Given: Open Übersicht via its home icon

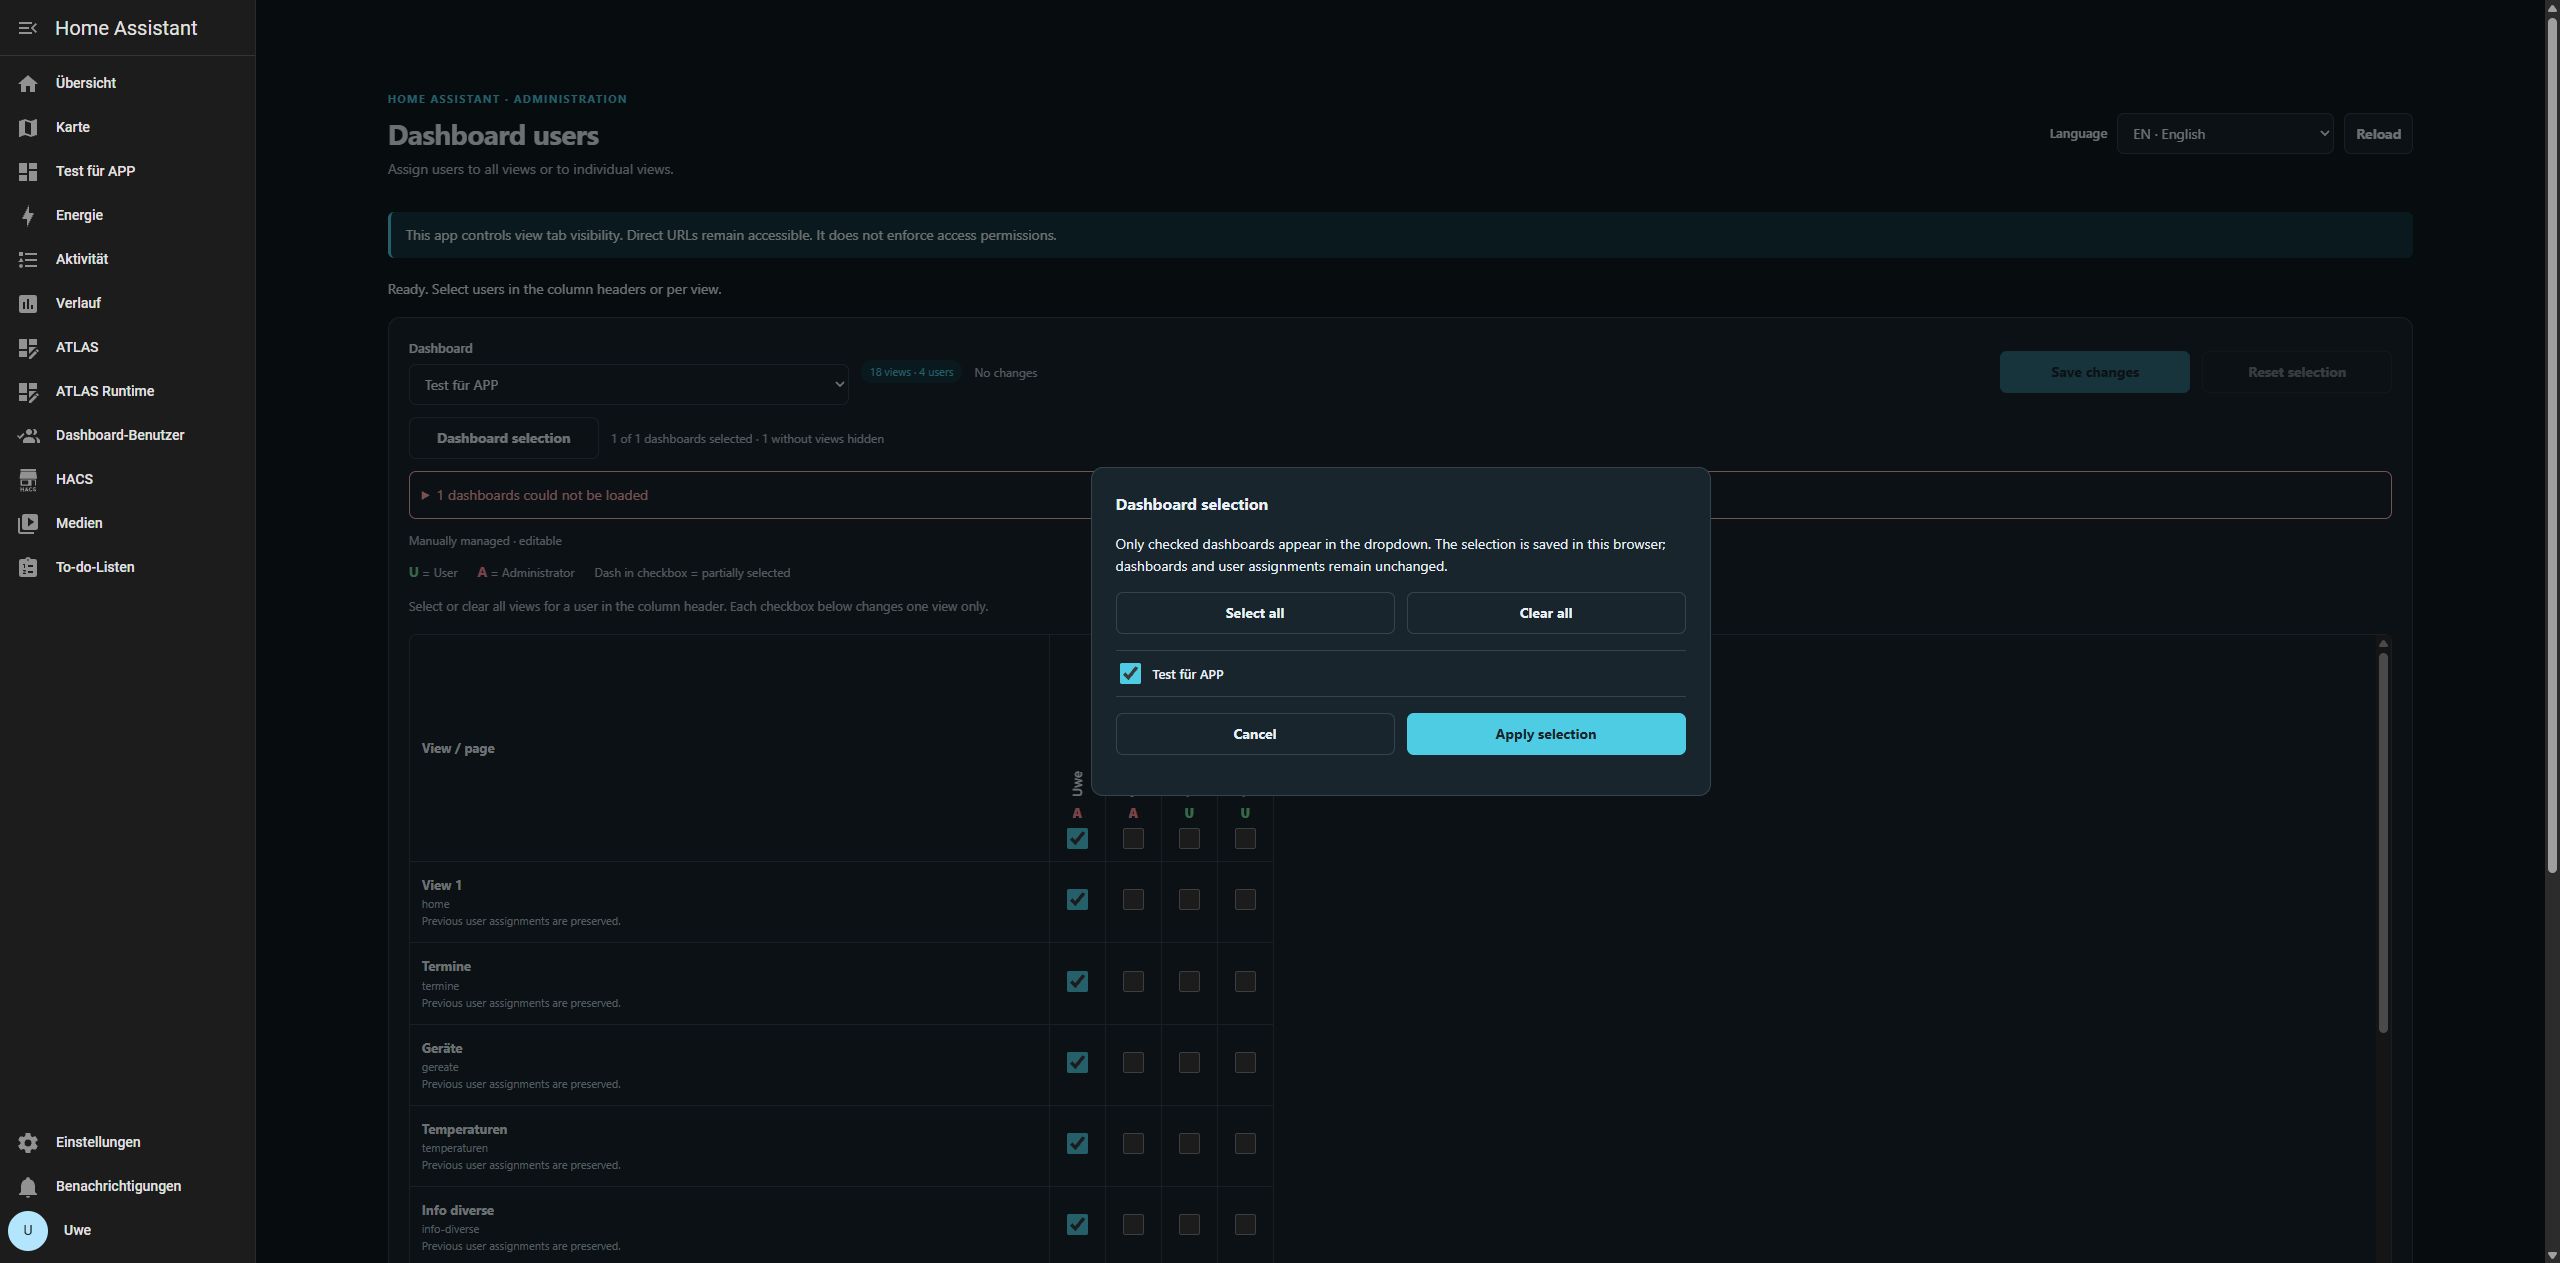Looking at the screenshot, I should 28,83.
